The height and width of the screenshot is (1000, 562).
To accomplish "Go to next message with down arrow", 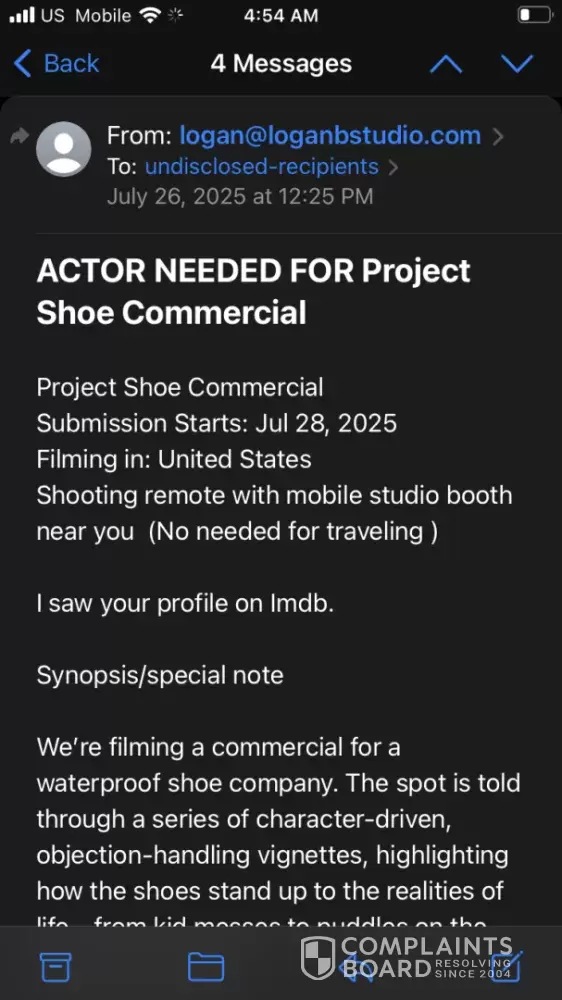I will pyautogui.click(x=517, y=64).
